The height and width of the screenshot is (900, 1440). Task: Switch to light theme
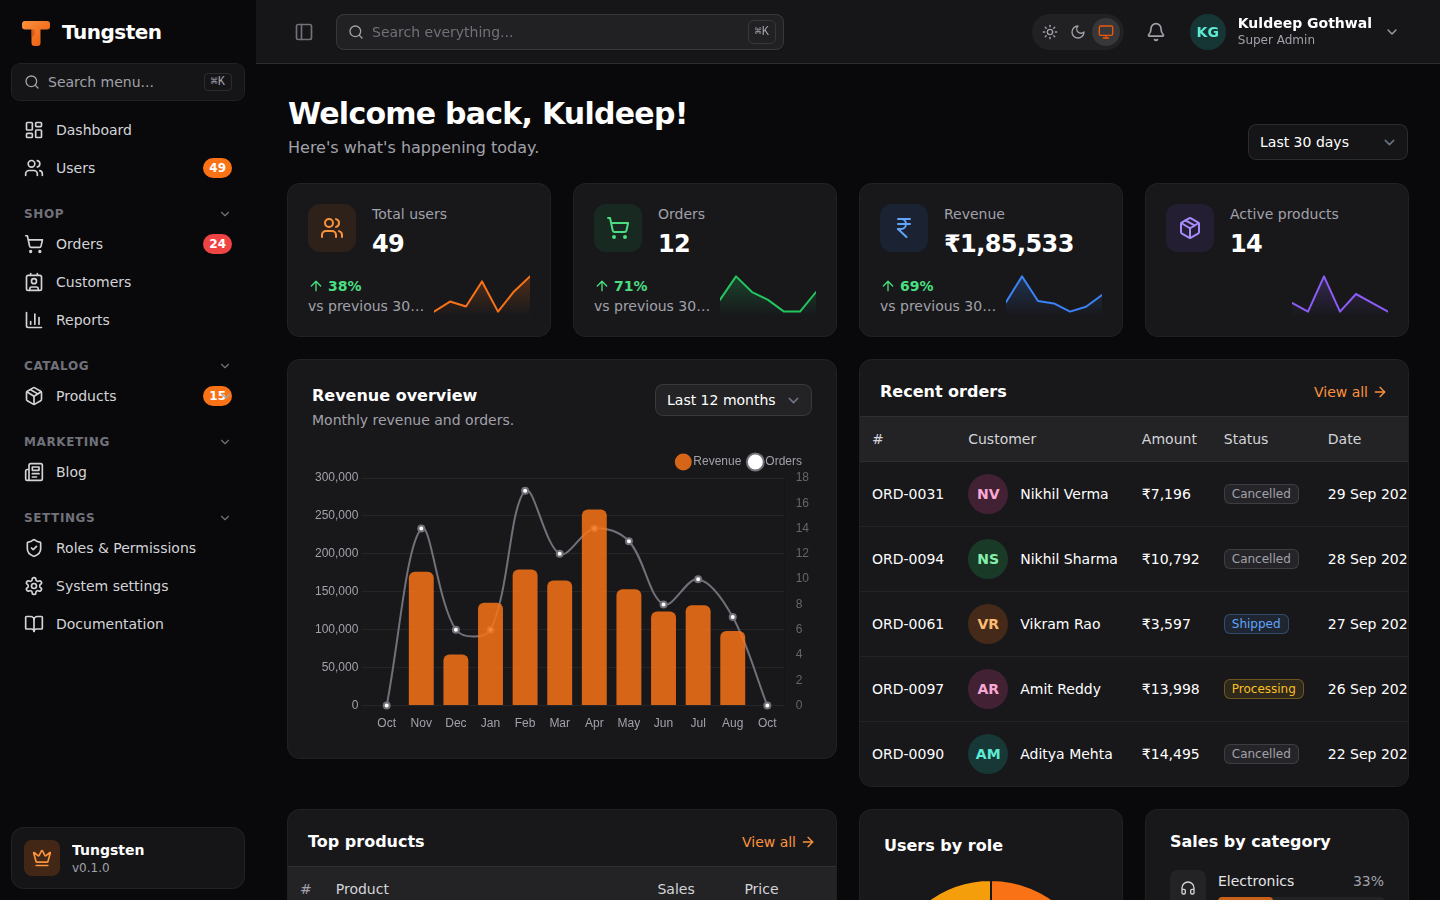[1050, 32]
